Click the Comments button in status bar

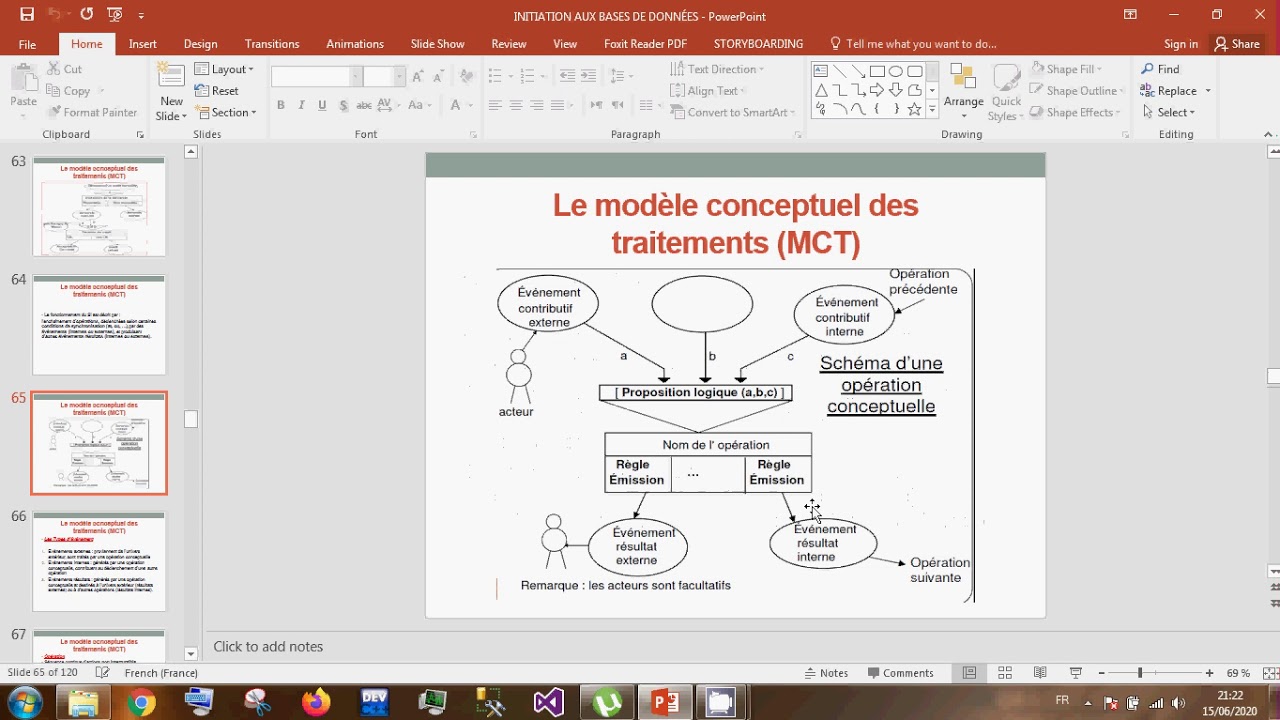coord(900,673)
